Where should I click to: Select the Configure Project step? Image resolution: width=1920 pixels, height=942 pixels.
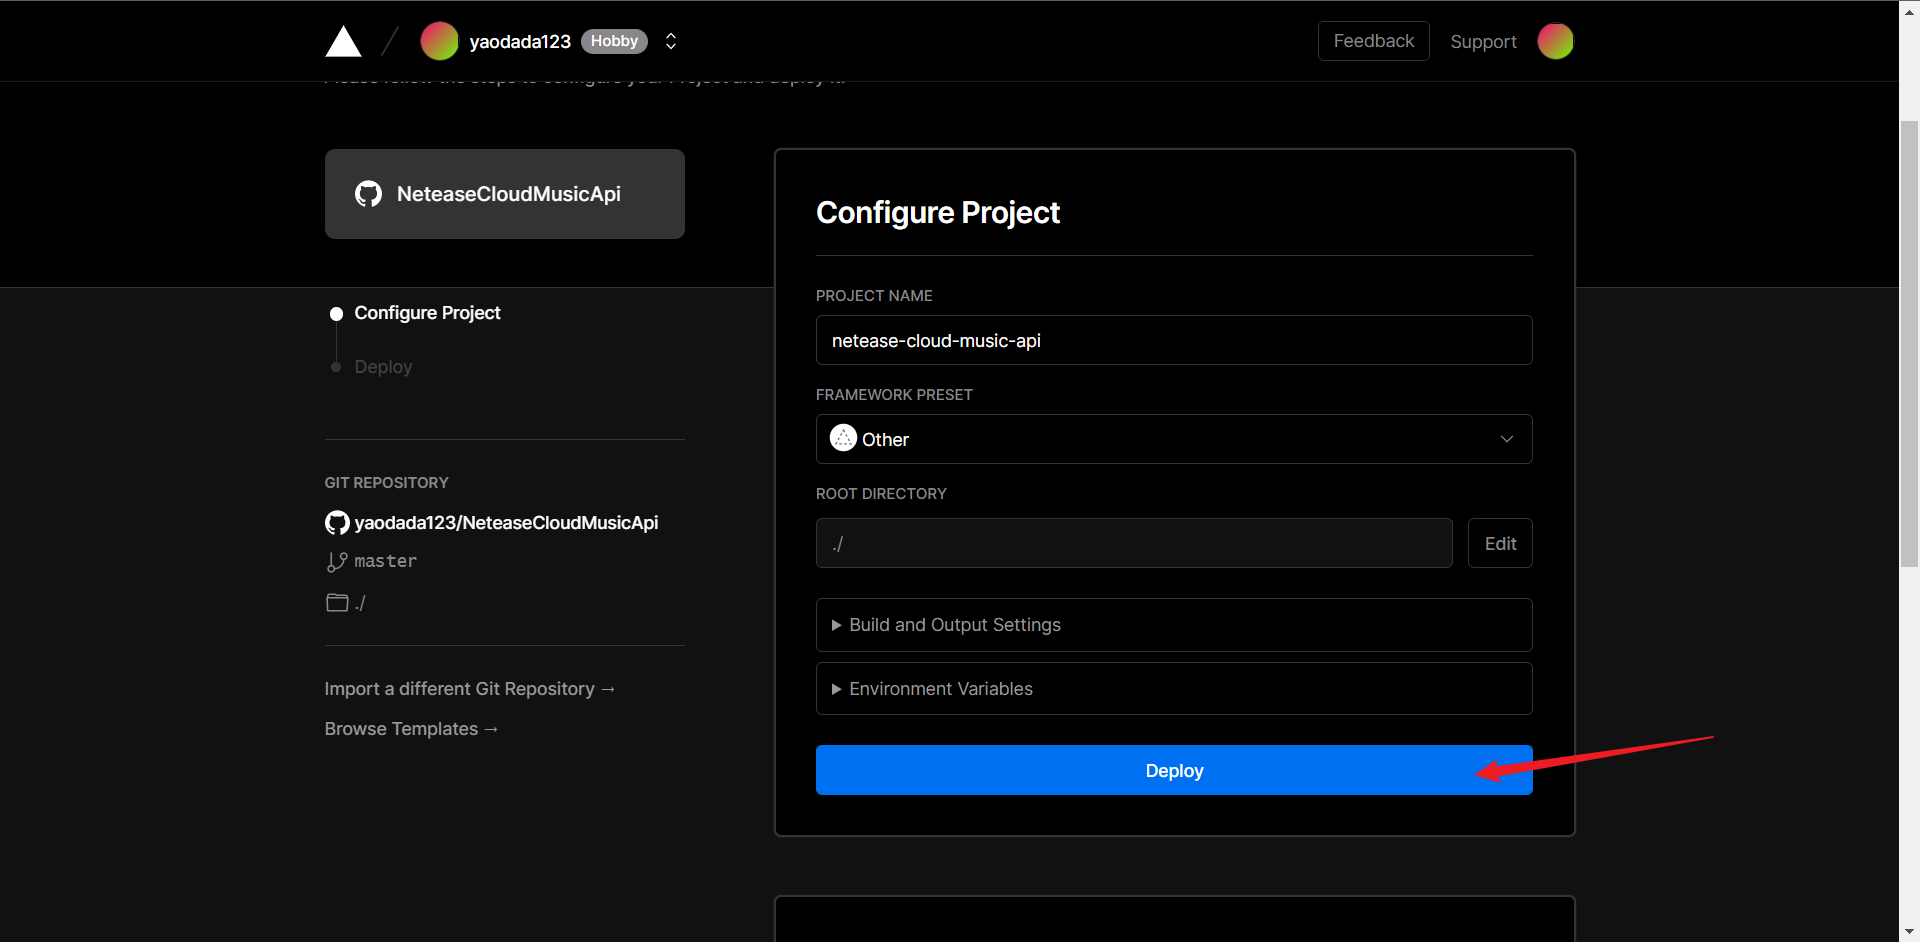click(x=427, y=313)
